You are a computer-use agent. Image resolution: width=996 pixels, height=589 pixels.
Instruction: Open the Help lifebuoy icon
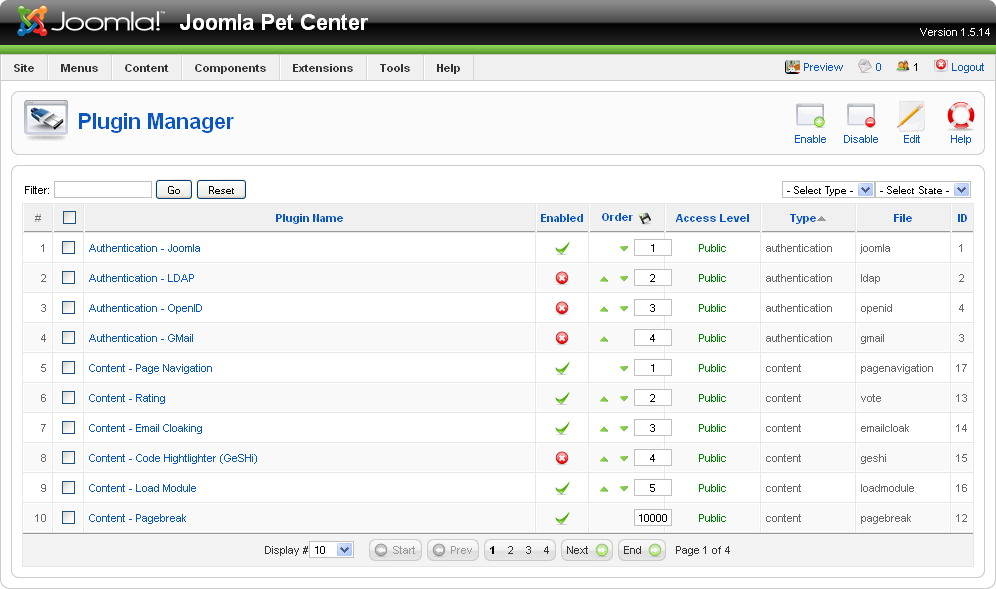pos(960,116)
